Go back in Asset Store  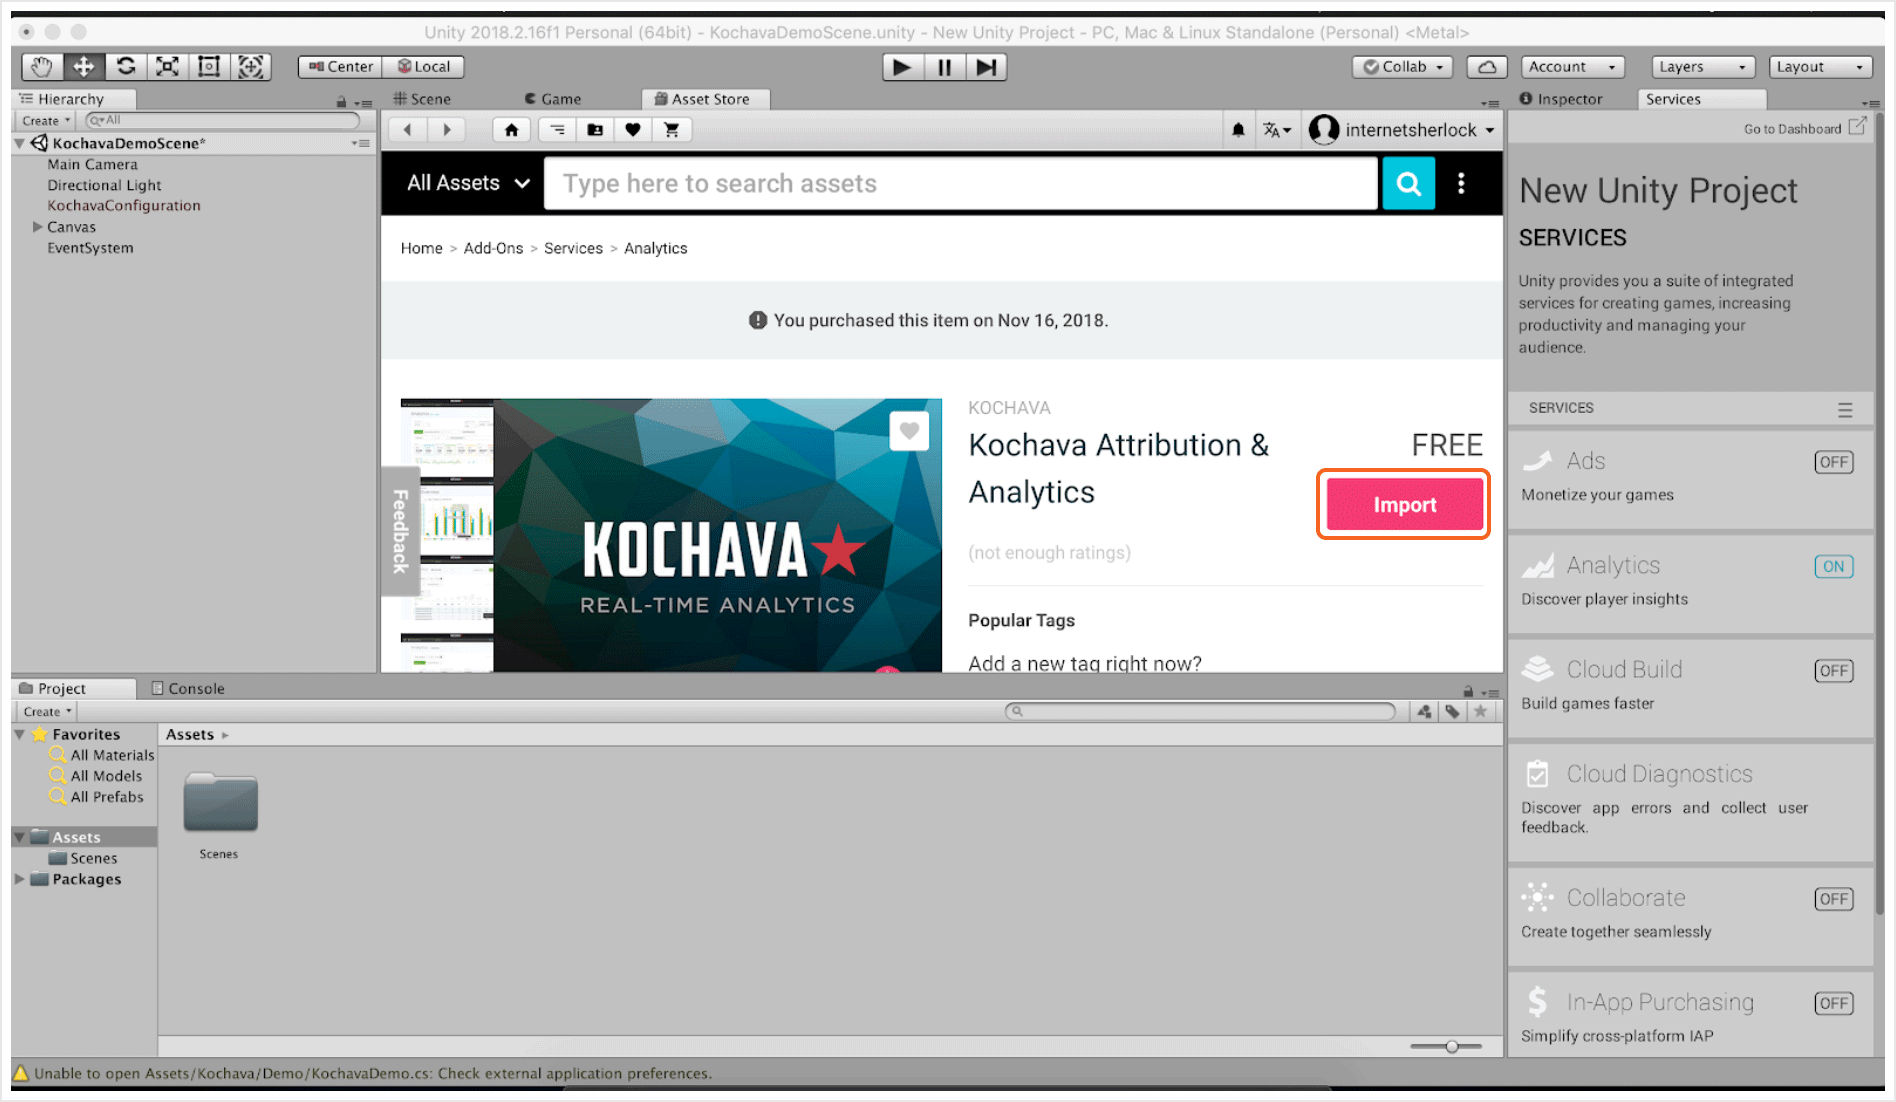pos(408,130)
